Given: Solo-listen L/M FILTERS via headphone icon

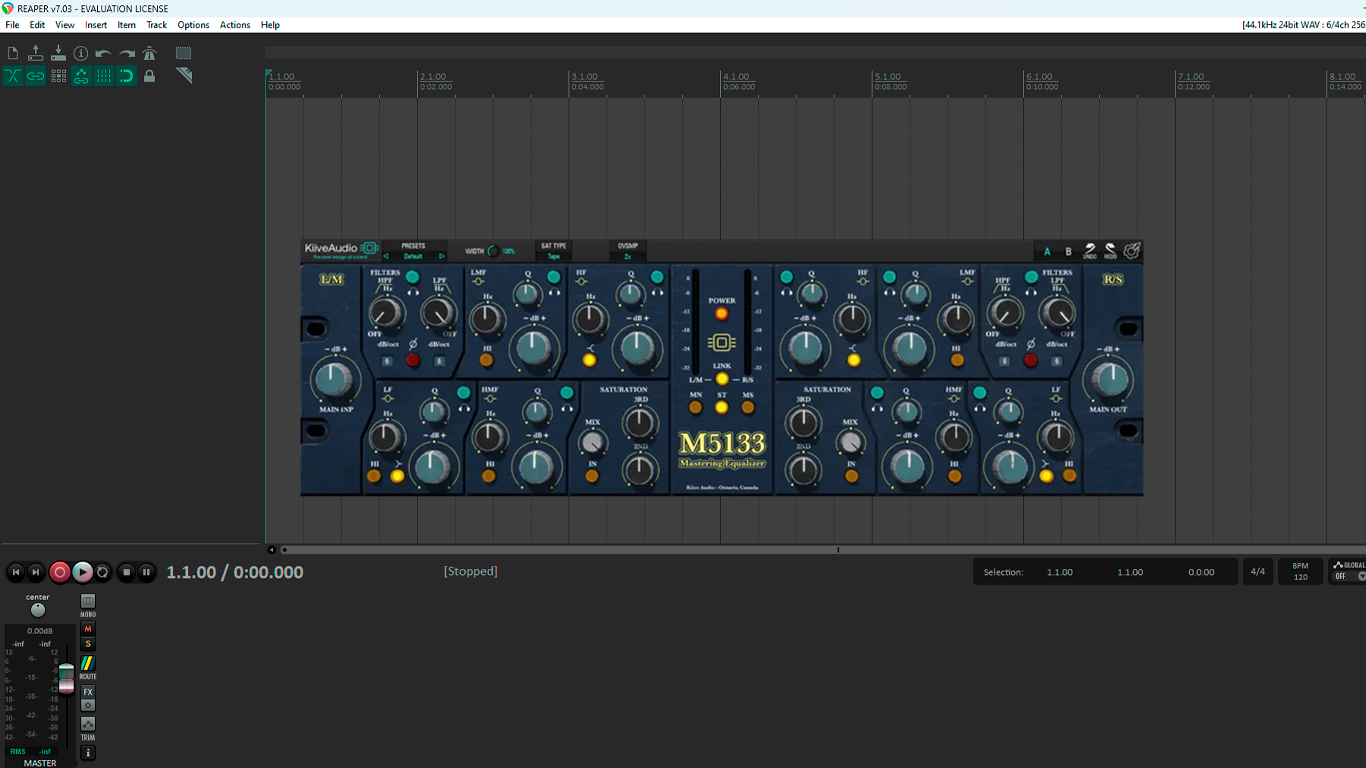Looking at the screenshot, I should 414,294.
